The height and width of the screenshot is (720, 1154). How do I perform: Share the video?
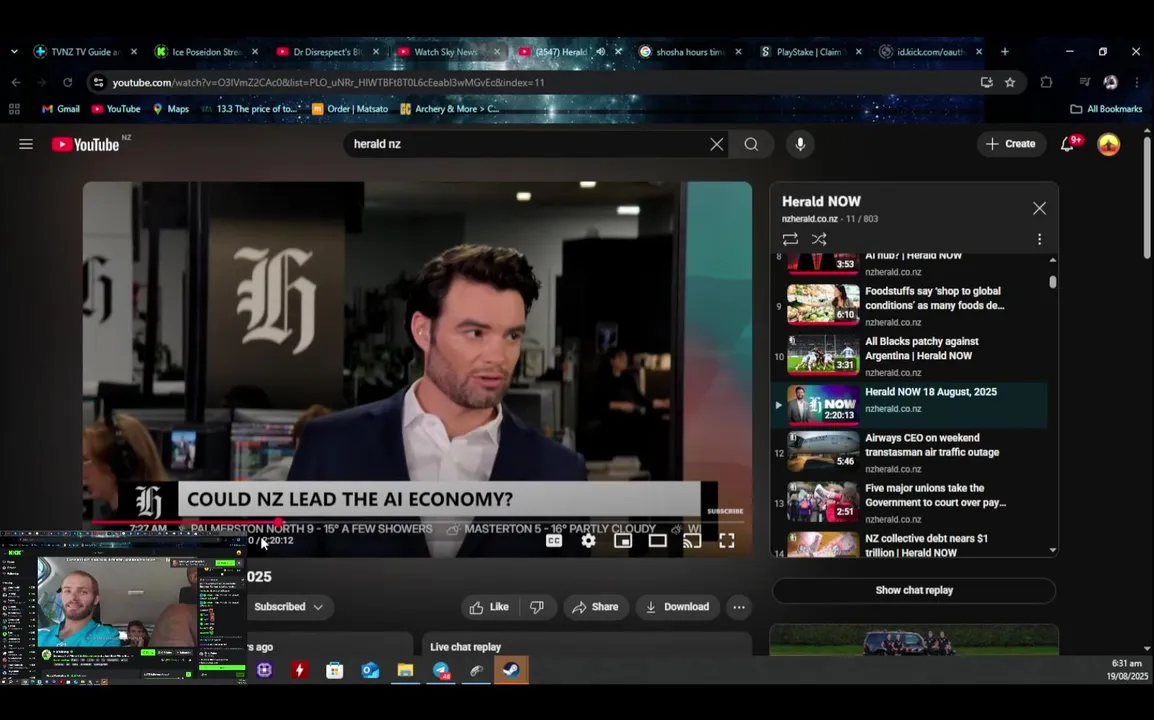[x=596, y=607]
